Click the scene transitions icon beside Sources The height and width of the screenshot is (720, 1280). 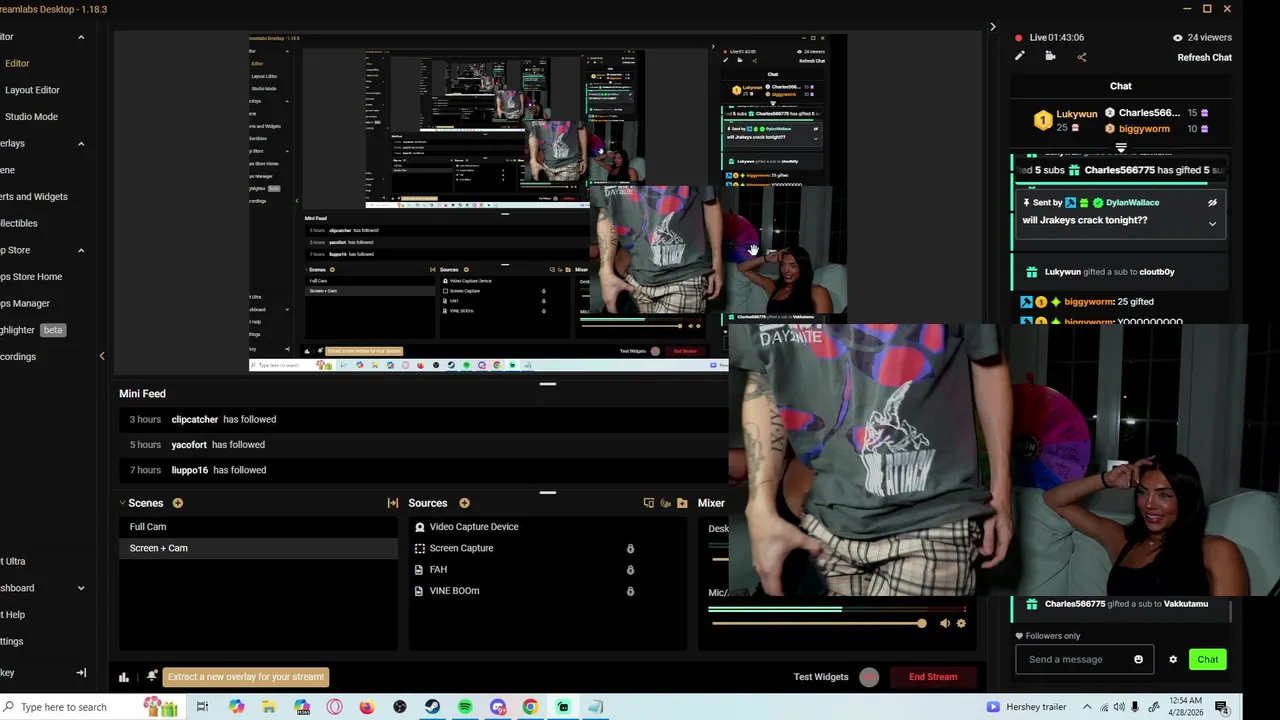pyautogui.click(x=393, y=503)
